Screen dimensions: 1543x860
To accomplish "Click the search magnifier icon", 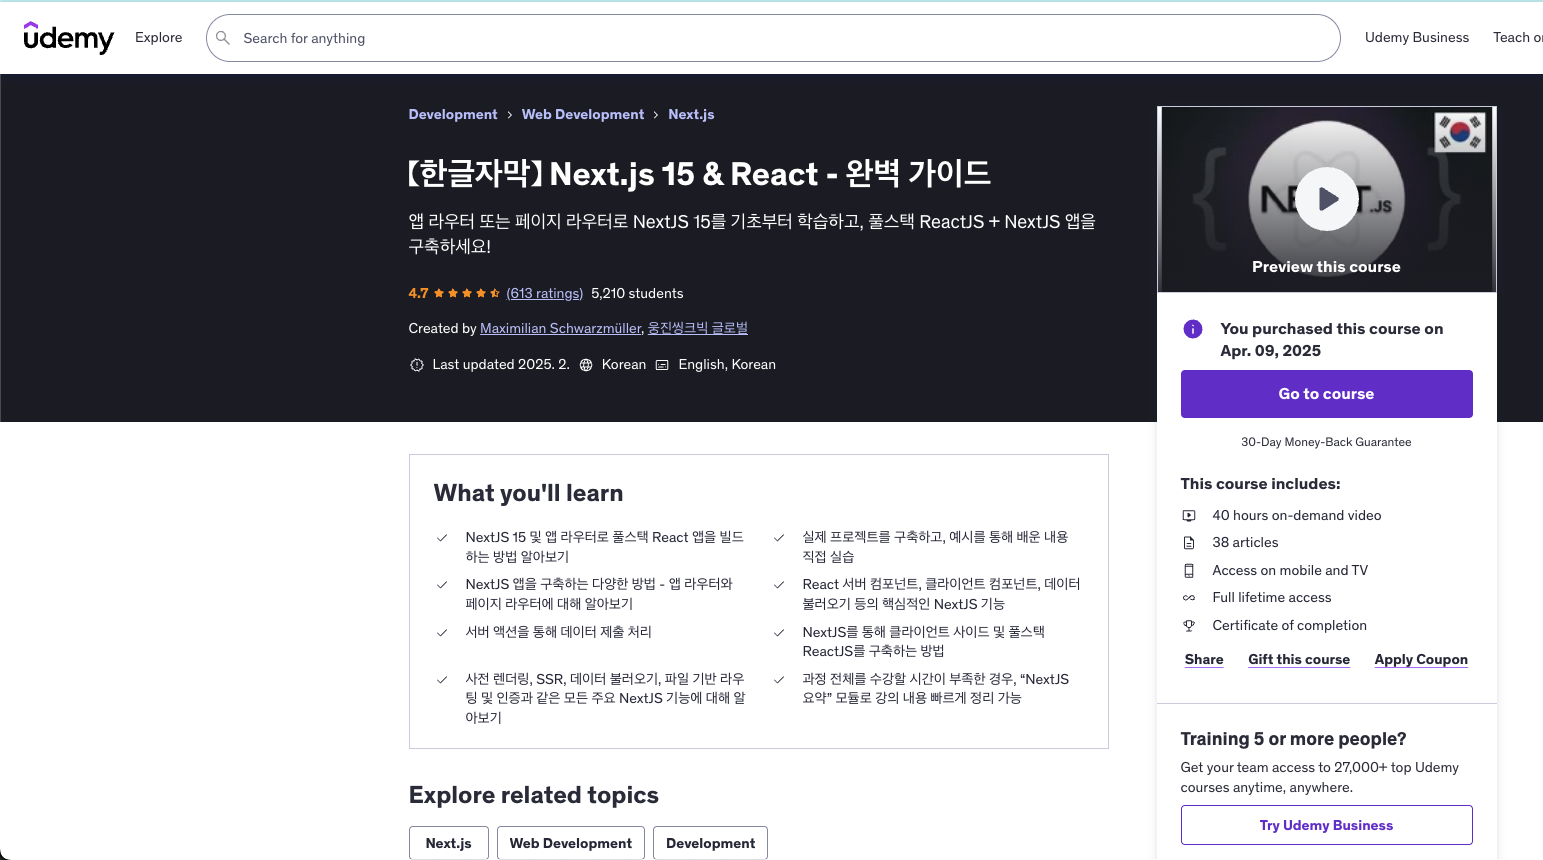I will (x=222, y=37).
